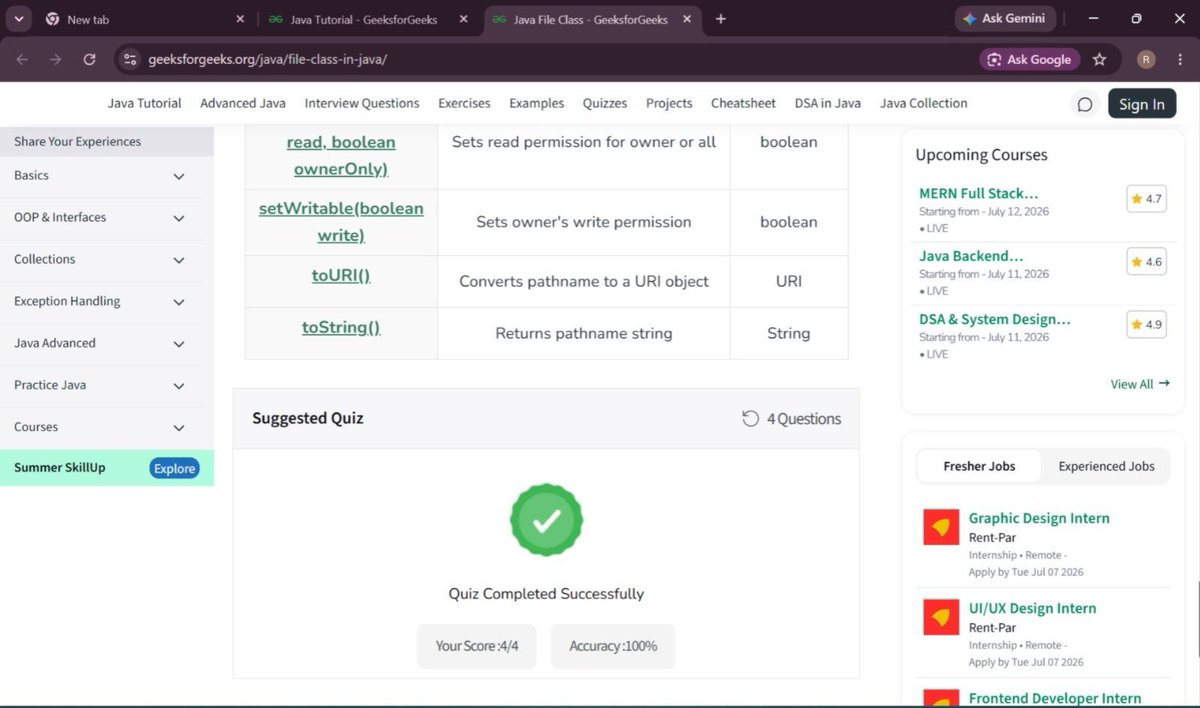Click the browser forward arrow

[x=56, y=59]
